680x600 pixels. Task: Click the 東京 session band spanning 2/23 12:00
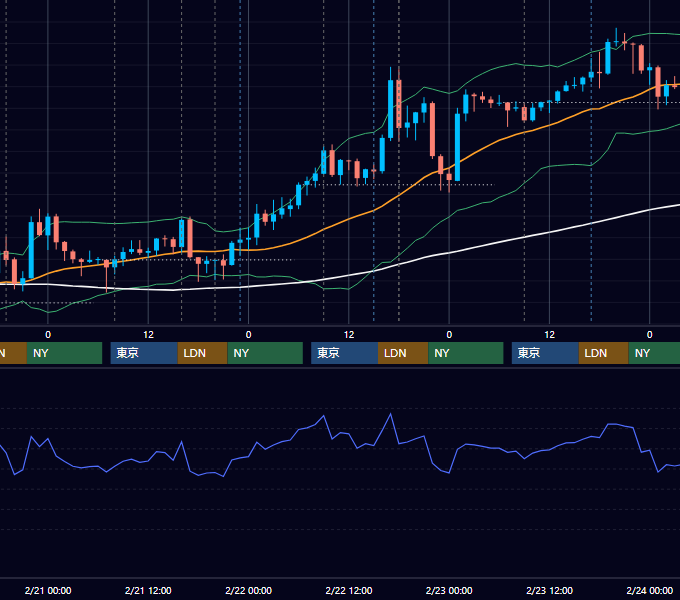pyautogui.click(x=545, y=353)
